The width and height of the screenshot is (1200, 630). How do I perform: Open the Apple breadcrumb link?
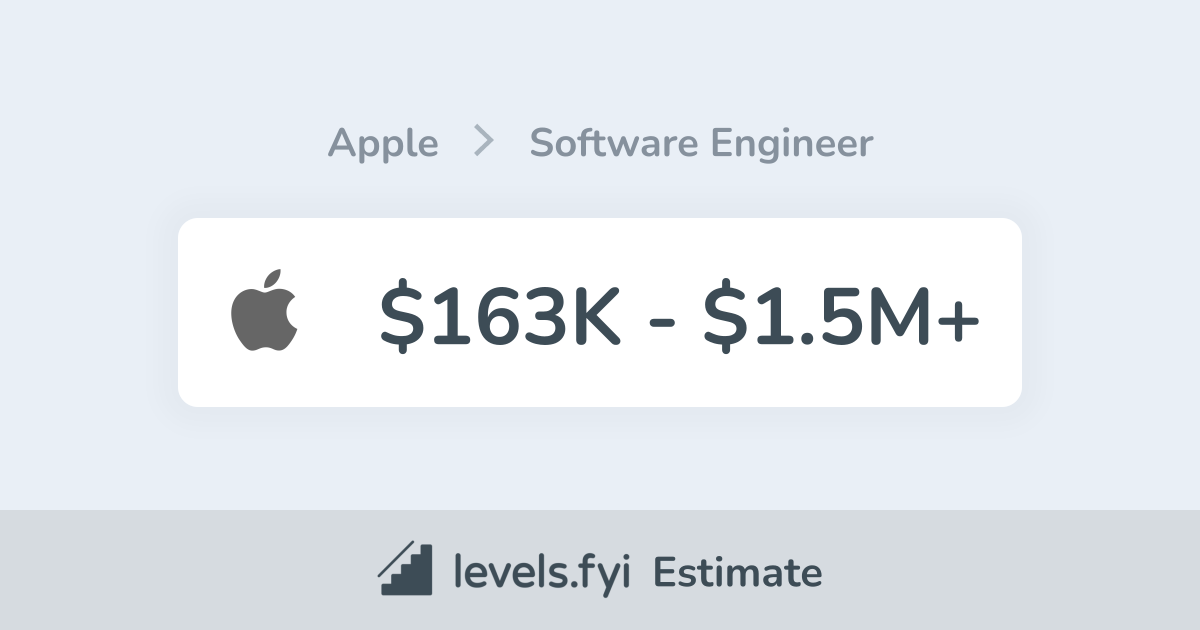pyautogui.click(x=383, y=145)
